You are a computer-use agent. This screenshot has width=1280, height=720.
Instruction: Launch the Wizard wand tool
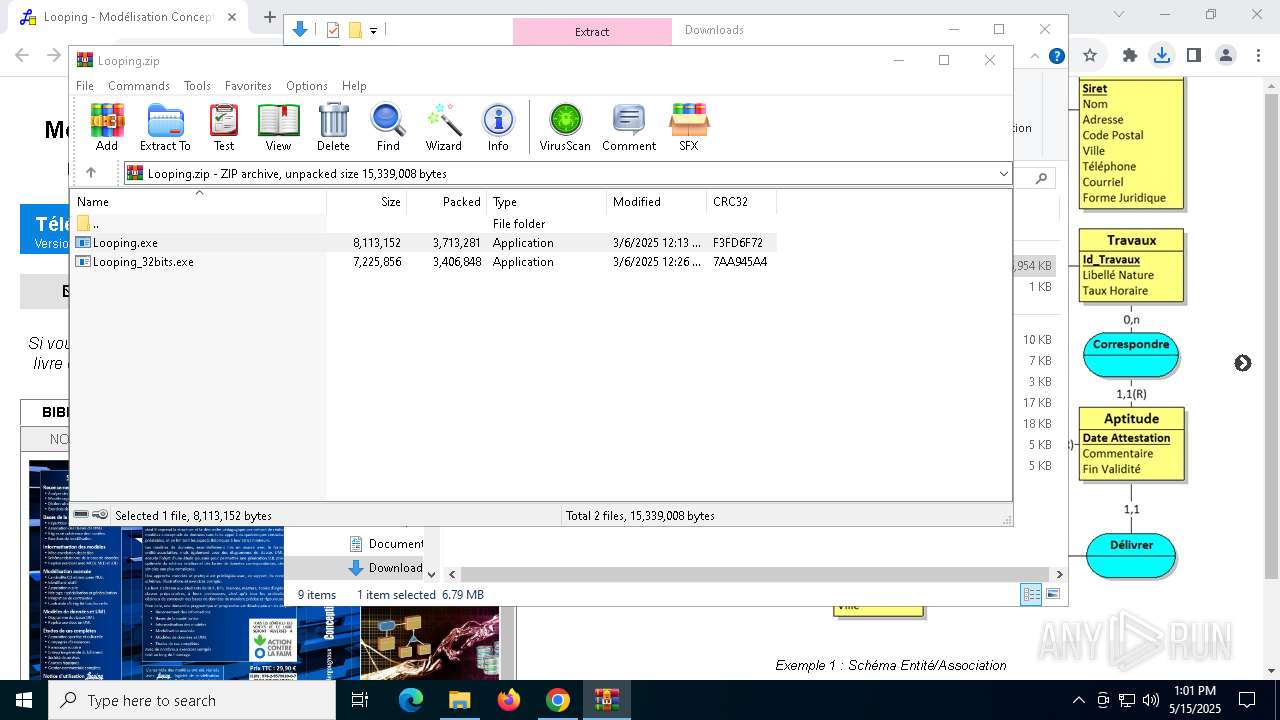(443, 127)
